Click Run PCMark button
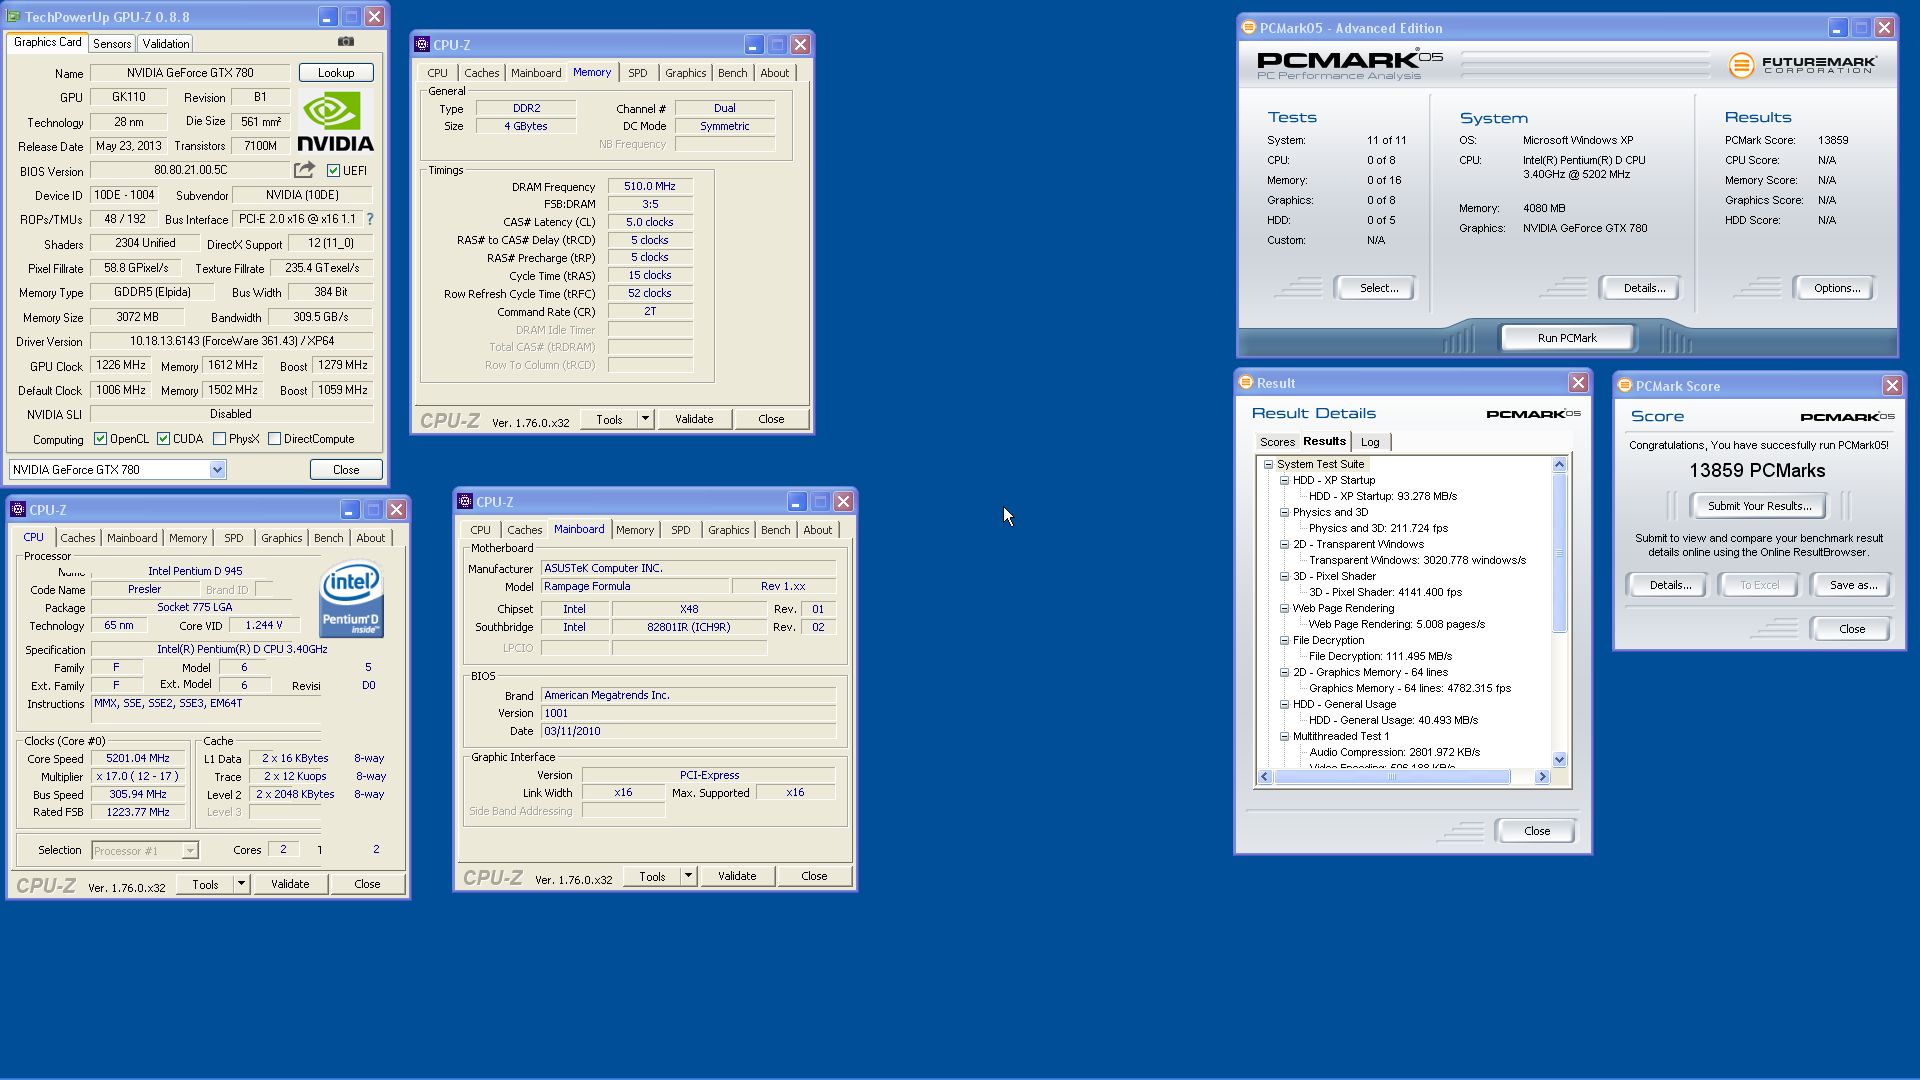This screenshot has width=1920, height=1080. point(1567,338)
